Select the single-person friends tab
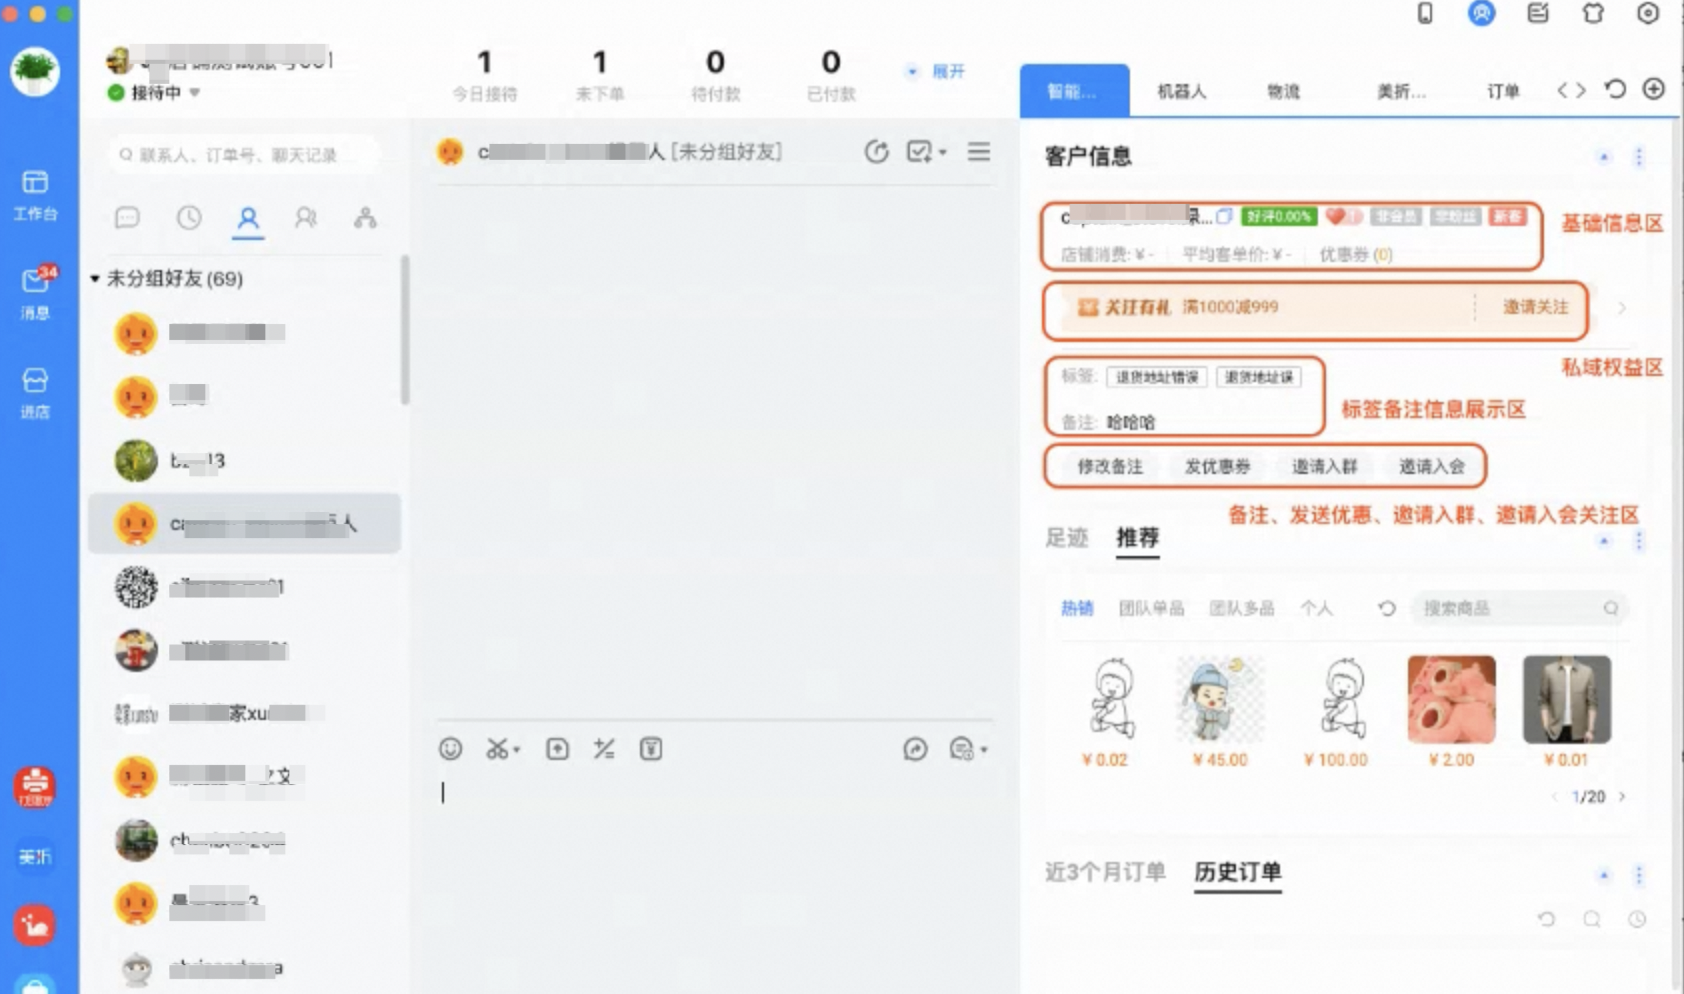 (x=248, y=218)
